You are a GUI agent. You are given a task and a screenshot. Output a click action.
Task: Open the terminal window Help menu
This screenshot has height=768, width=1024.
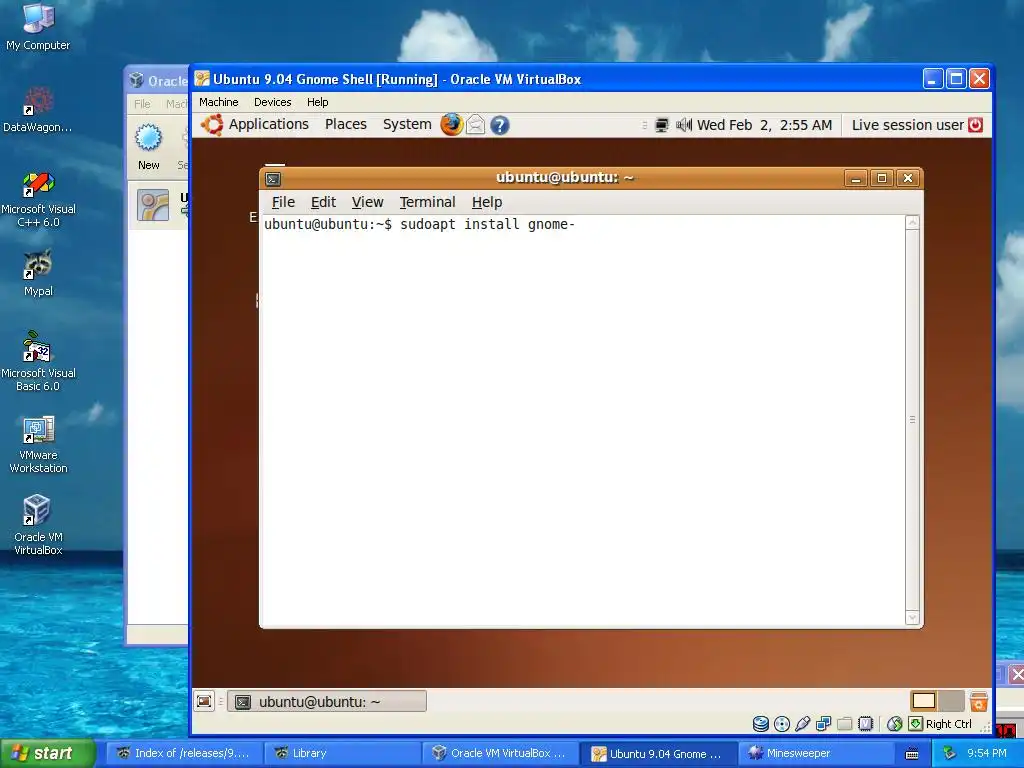(x=487, y=202)
